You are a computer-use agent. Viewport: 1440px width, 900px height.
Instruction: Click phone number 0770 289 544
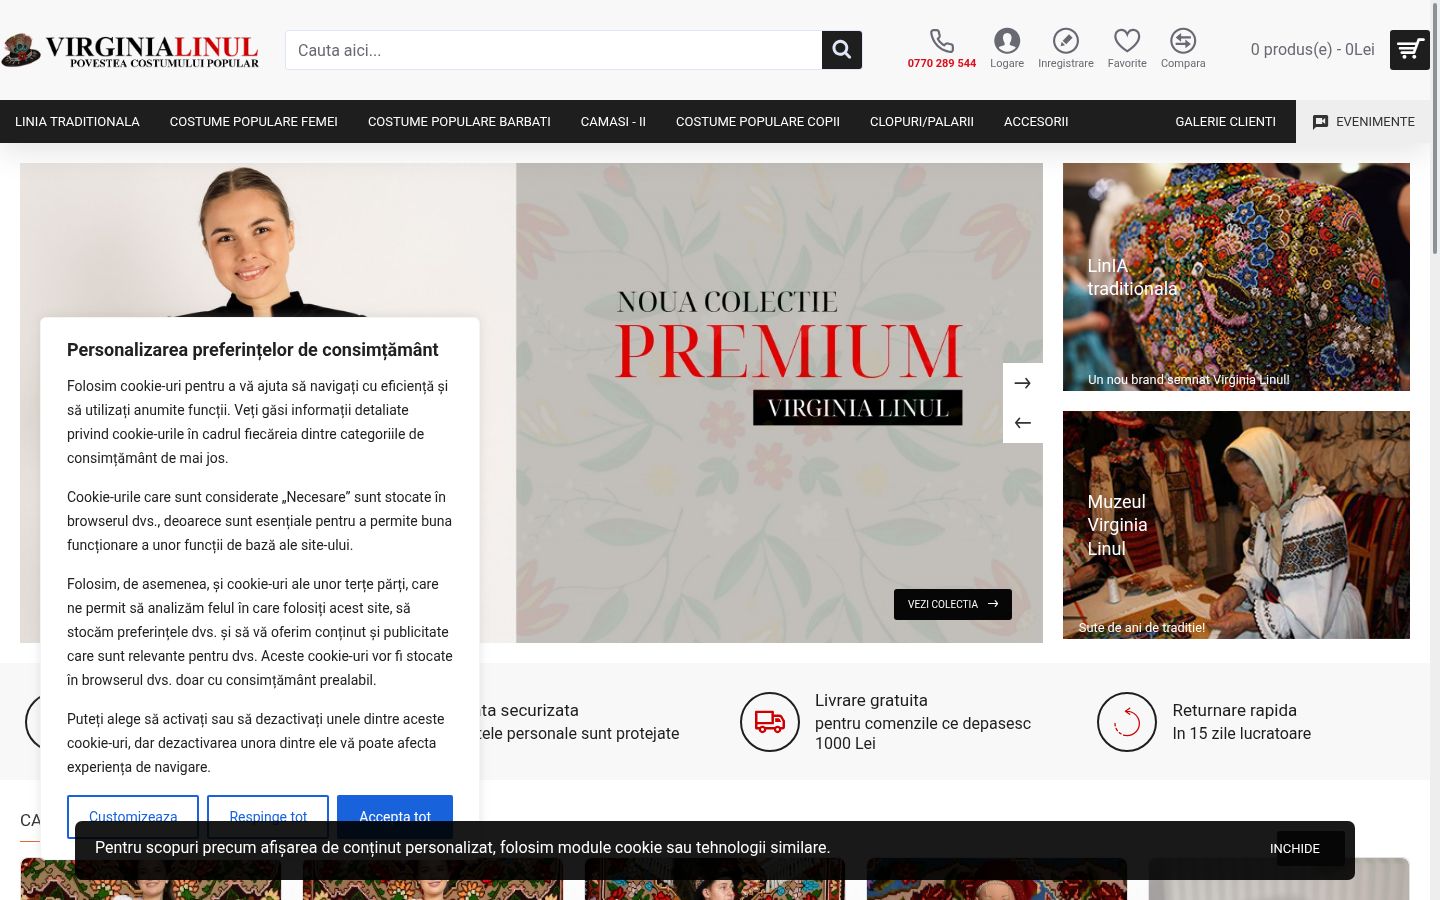942,63
